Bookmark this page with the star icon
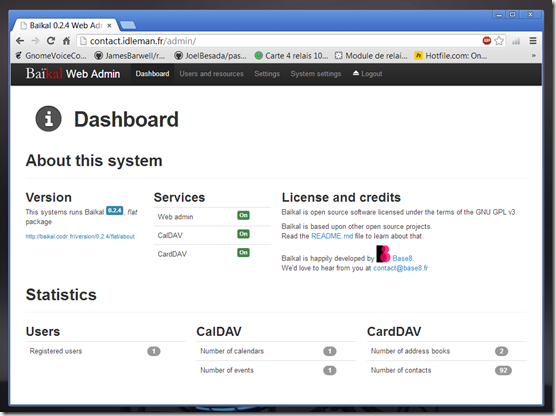556x416 pixels. point(499,41)
